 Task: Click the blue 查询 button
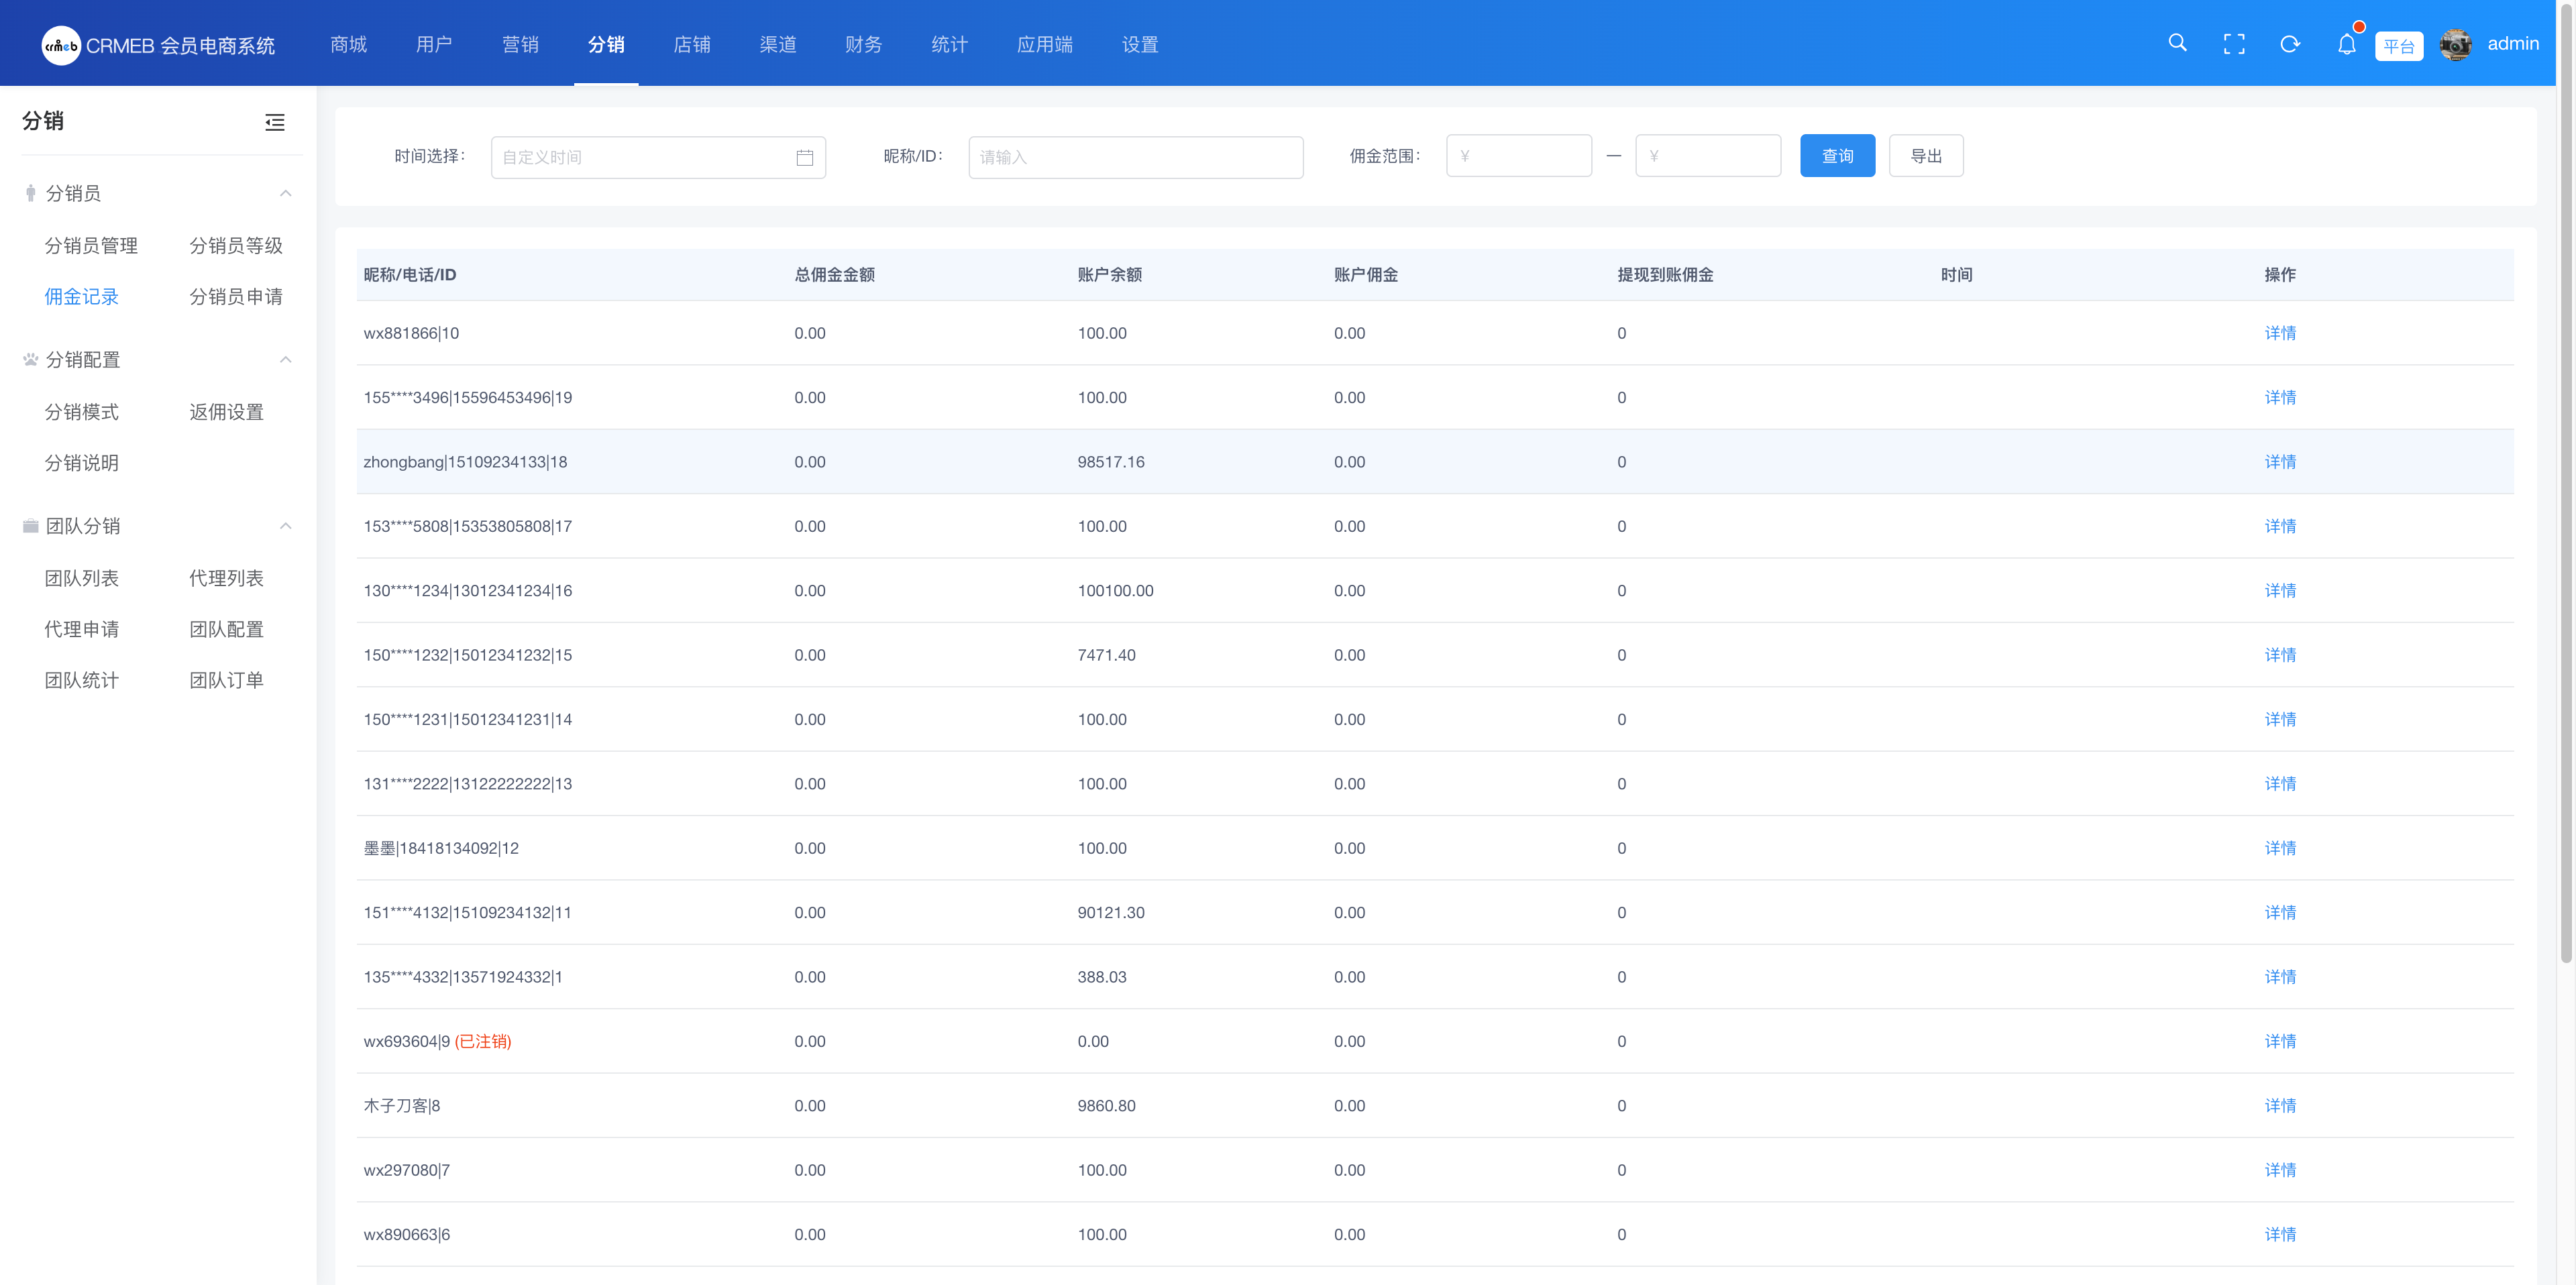coord(1837,156)
